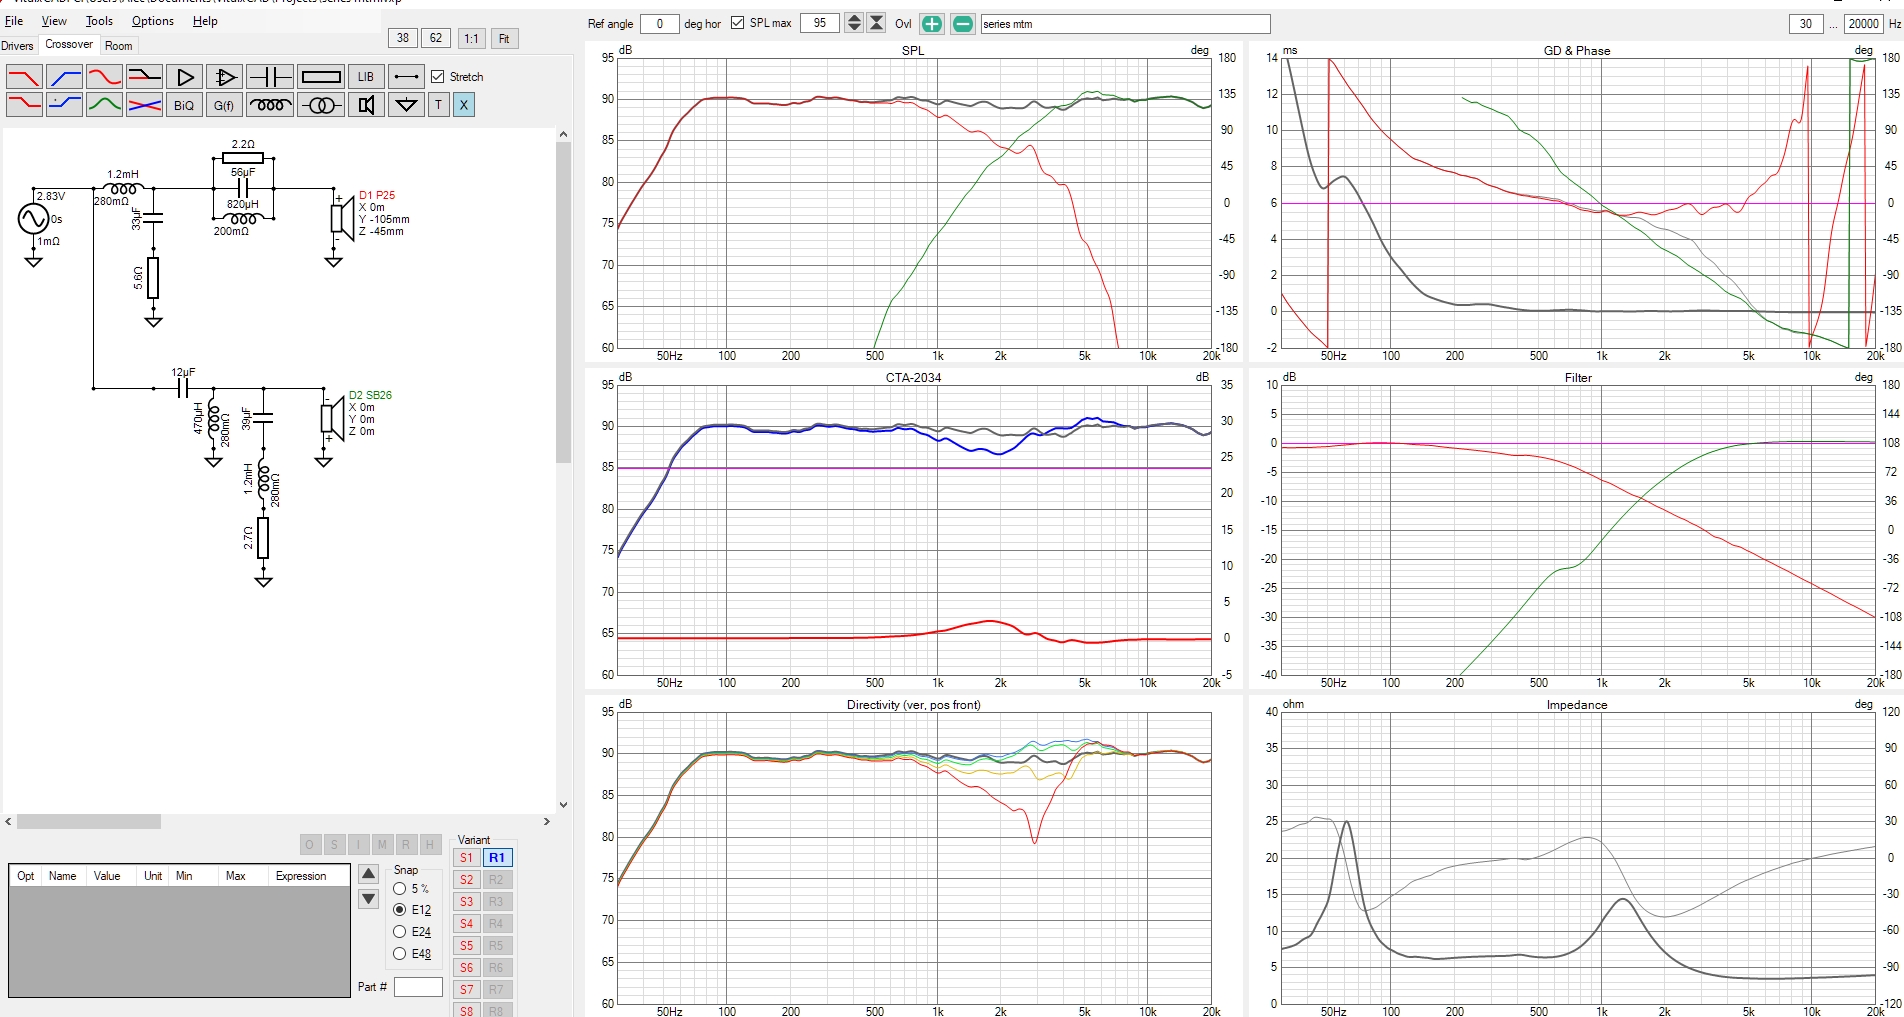
Task: Select the 5 % snap option
Action: point(400,888)
